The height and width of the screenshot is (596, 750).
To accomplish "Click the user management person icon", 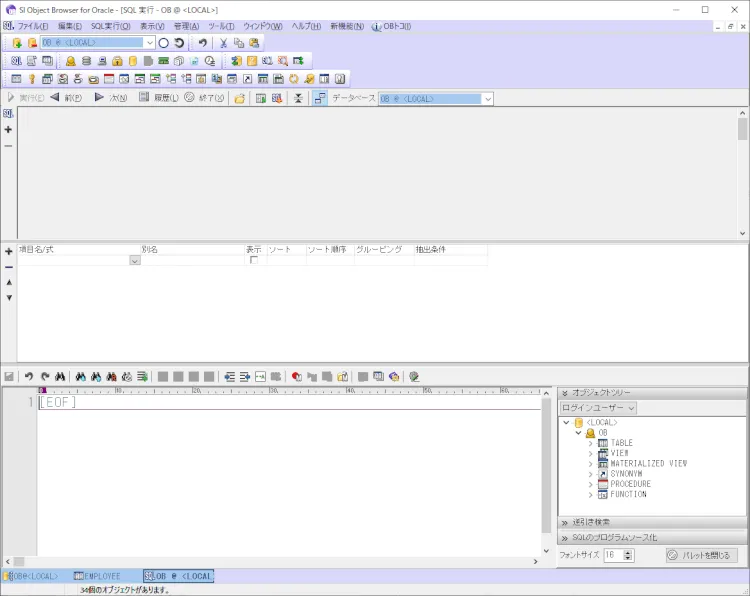I will coord(71,61).
